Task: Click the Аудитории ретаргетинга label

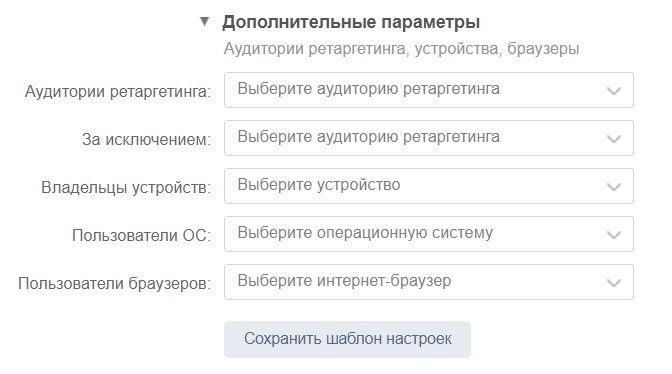Action: click(118, 91)
